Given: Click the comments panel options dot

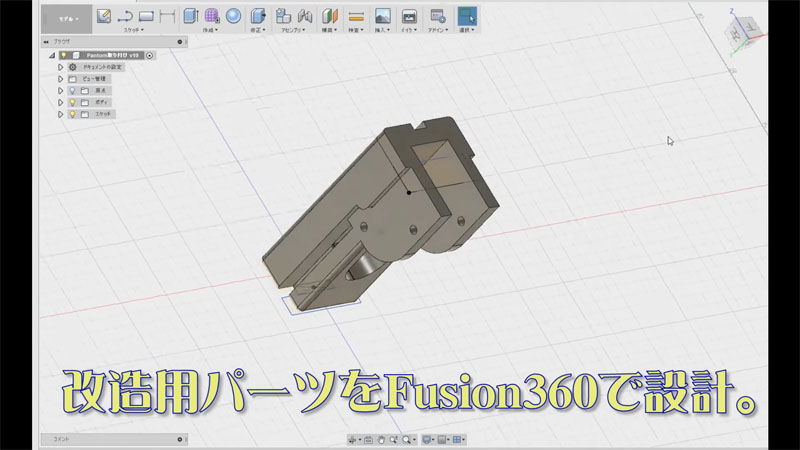Looking at the screenshot, I should (x=180, y=439).
